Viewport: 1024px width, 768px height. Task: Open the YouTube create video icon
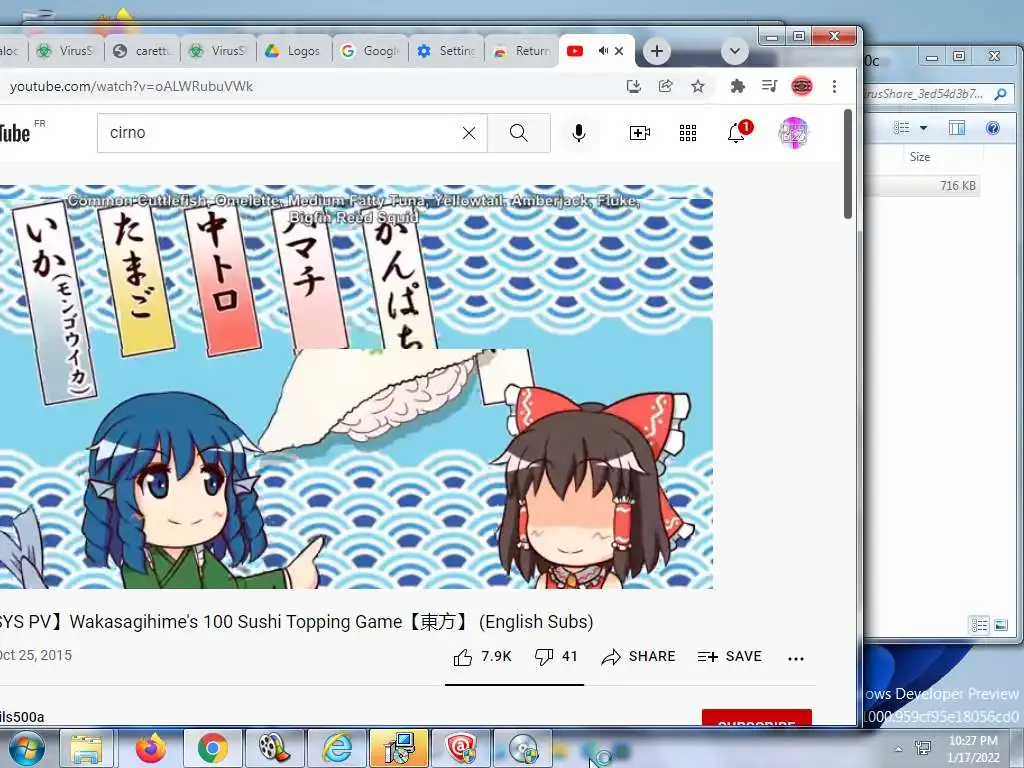639,133
